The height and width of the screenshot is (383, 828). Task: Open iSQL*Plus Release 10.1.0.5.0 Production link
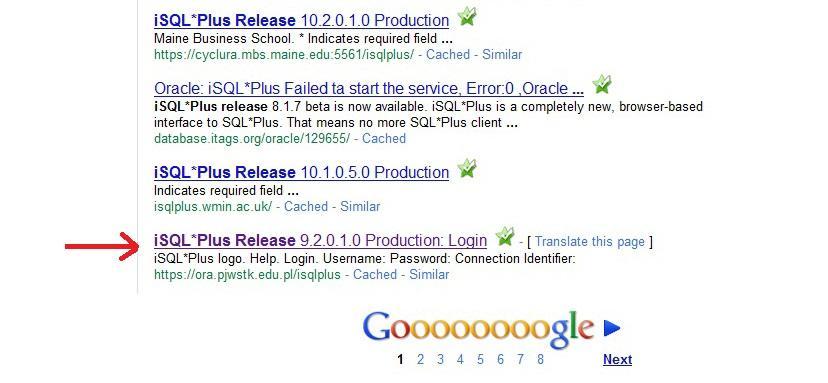[x=302, y=172]
